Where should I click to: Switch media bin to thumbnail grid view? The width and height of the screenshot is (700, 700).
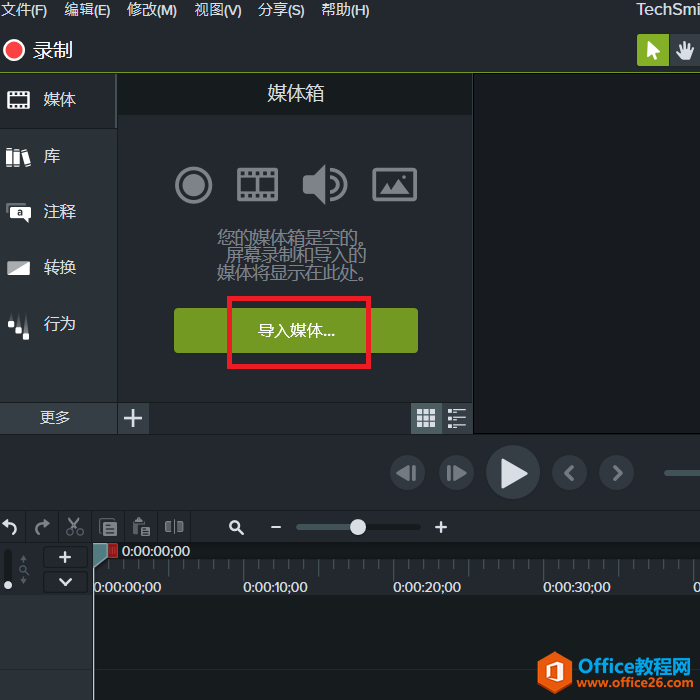(426, 418)
